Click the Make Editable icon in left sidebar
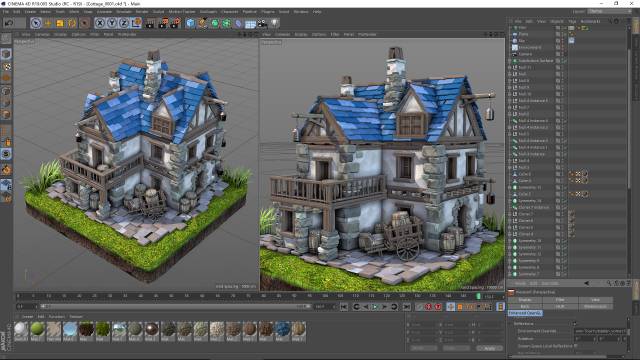640x360 pixels. point(6,39)
